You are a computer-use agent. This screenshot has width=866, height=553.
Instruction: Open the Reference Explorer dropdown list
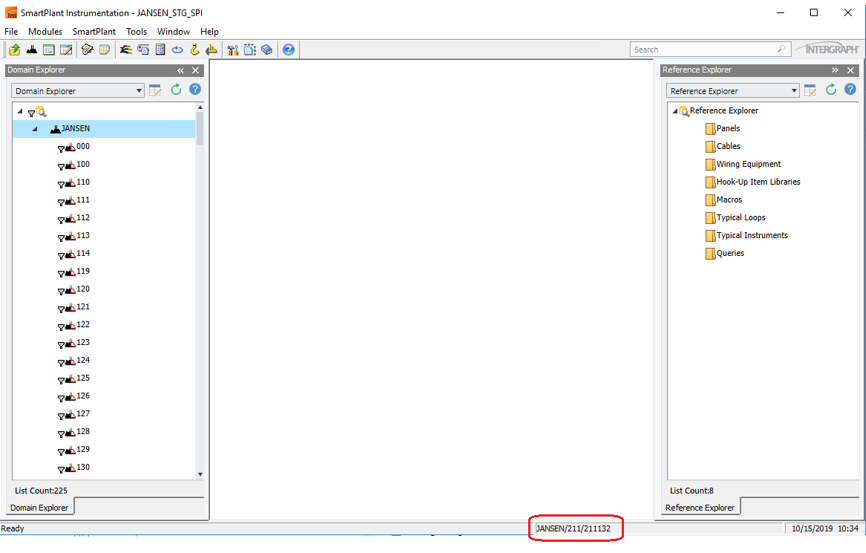point(794,91)
